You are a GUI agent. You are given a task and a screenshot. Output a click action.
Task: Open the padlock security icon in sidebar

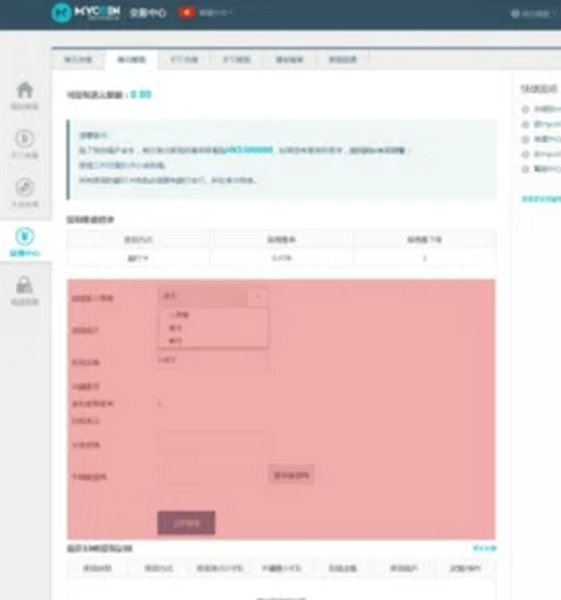click(25, 285)
